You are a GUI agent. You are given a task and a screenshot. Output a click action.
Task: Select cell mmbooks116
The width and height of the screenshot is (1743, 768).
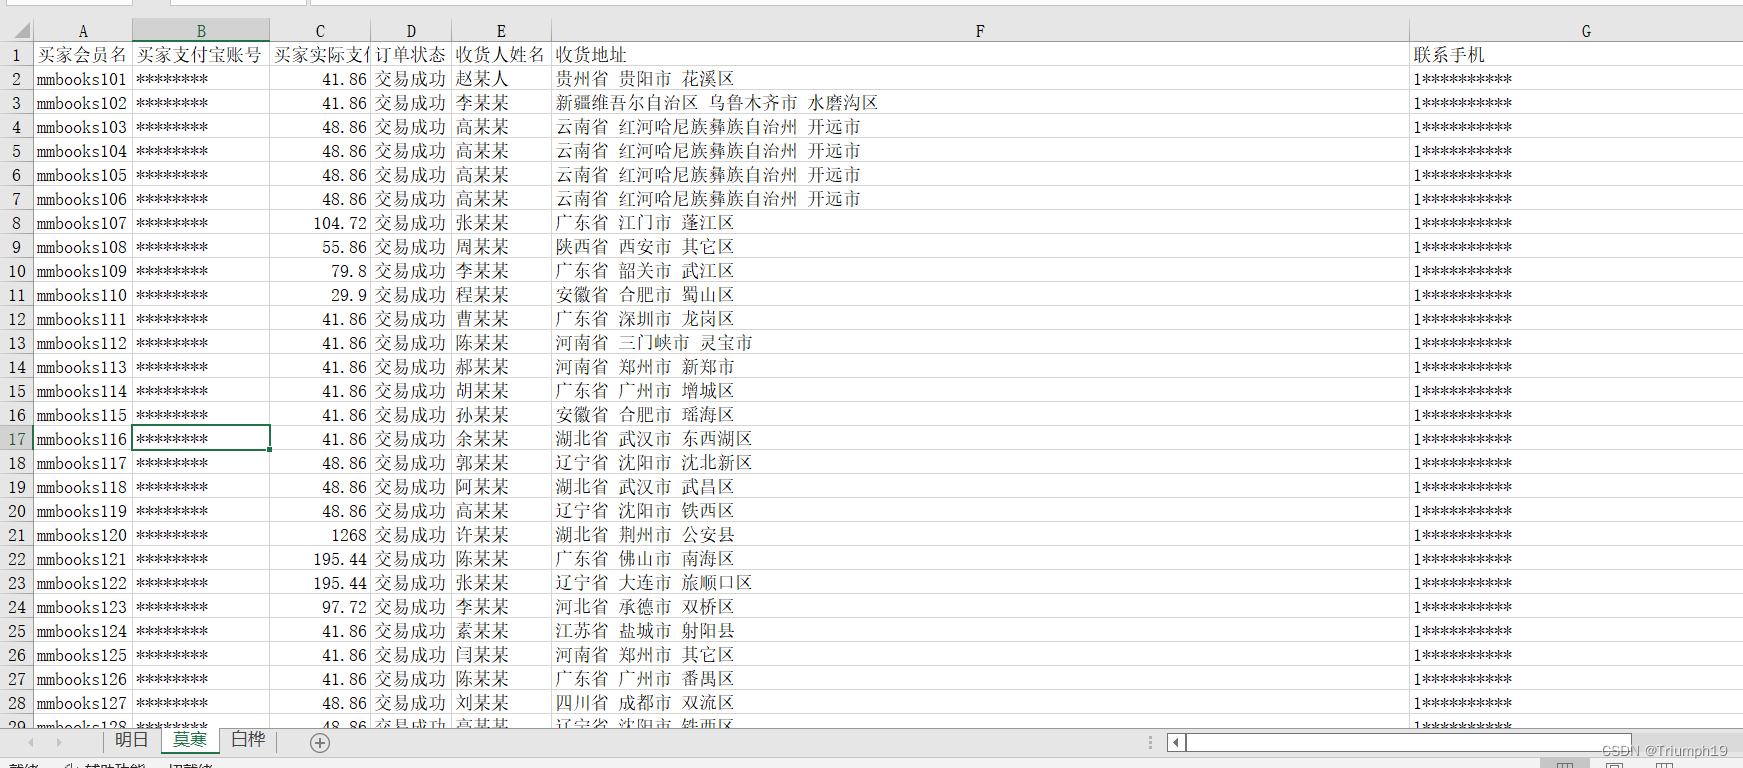pyautogui.click(x=83, y=439)
